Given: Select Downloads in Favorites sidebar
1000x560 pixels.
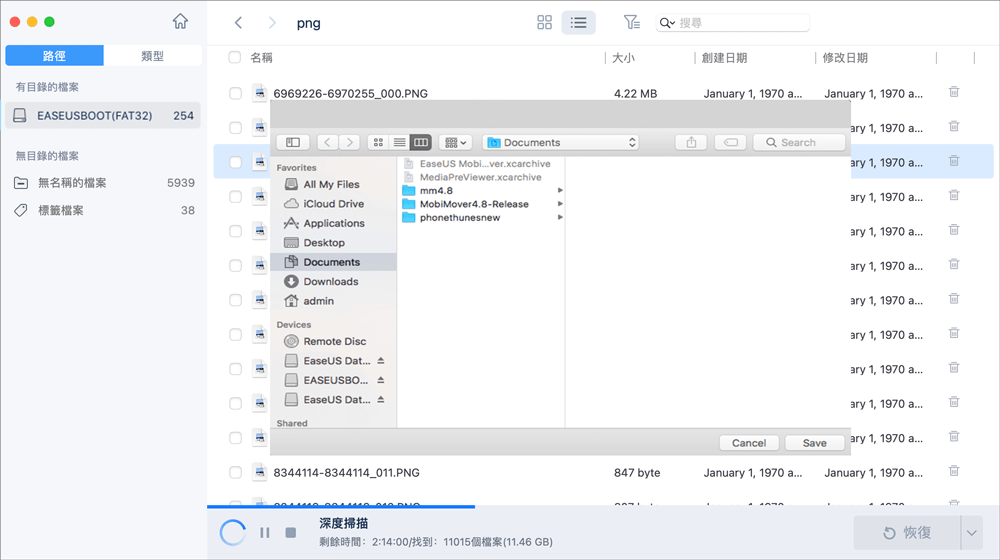Looking at the screenshot, I should coord(330,282).
